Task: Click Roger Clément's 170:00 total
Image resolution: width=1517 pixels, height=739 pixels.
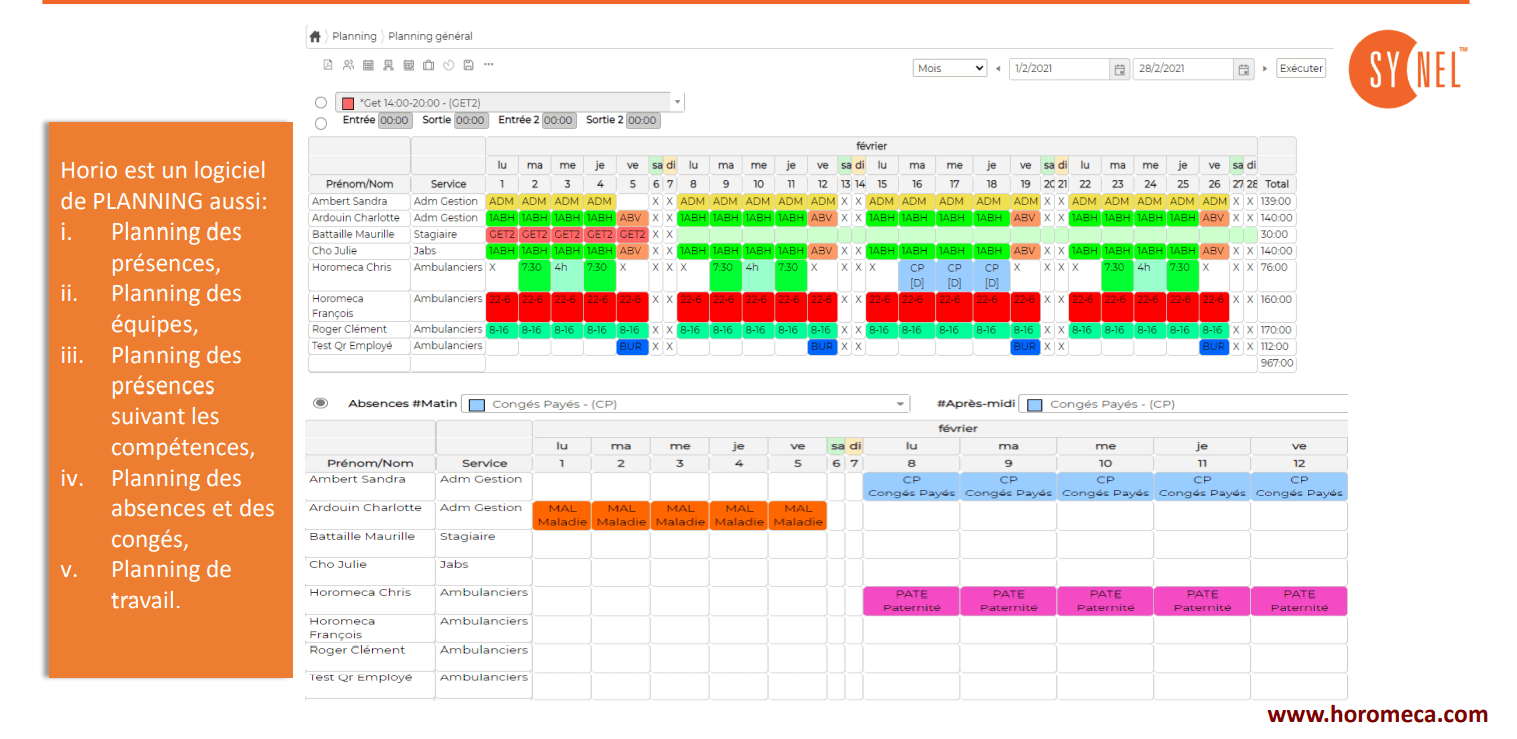Action: point(1277,329)
